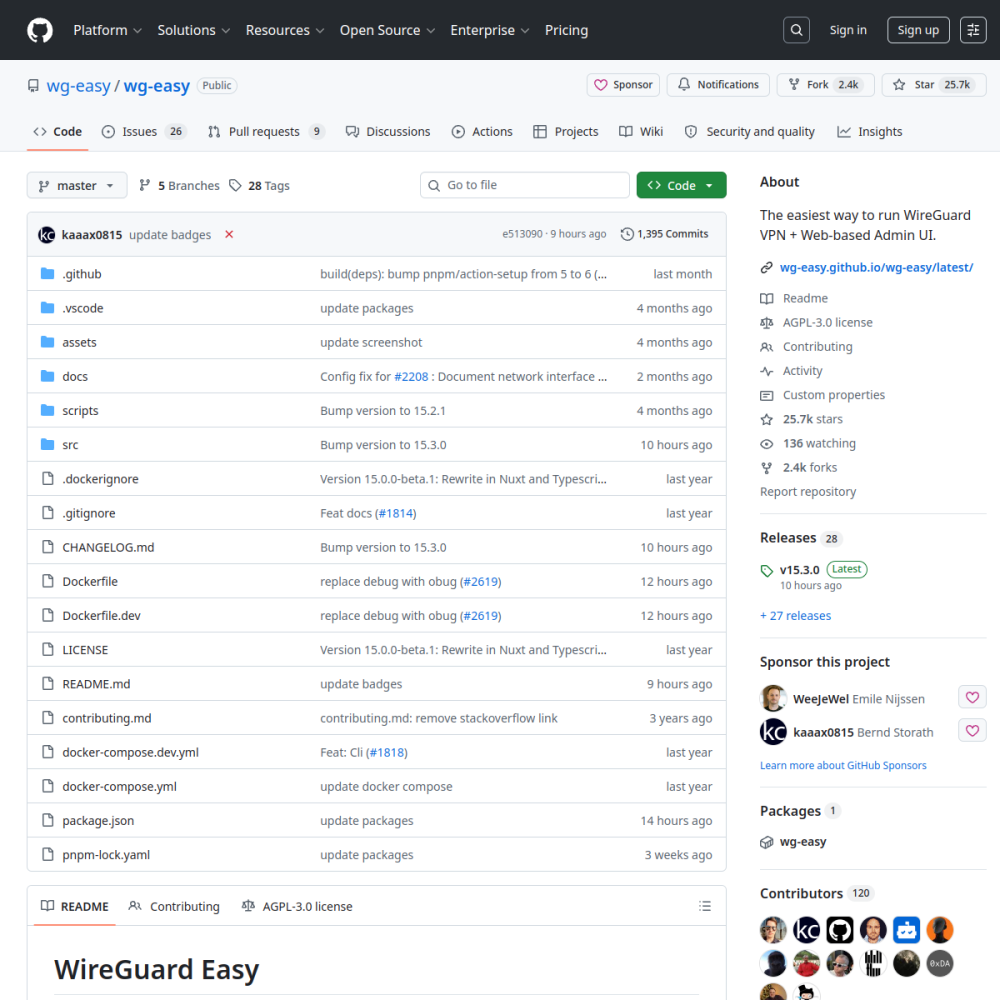This screenshot has height=1000, width=1000.
Task: Open the 0xDA contributor avatar
Action: coord(939,963)
